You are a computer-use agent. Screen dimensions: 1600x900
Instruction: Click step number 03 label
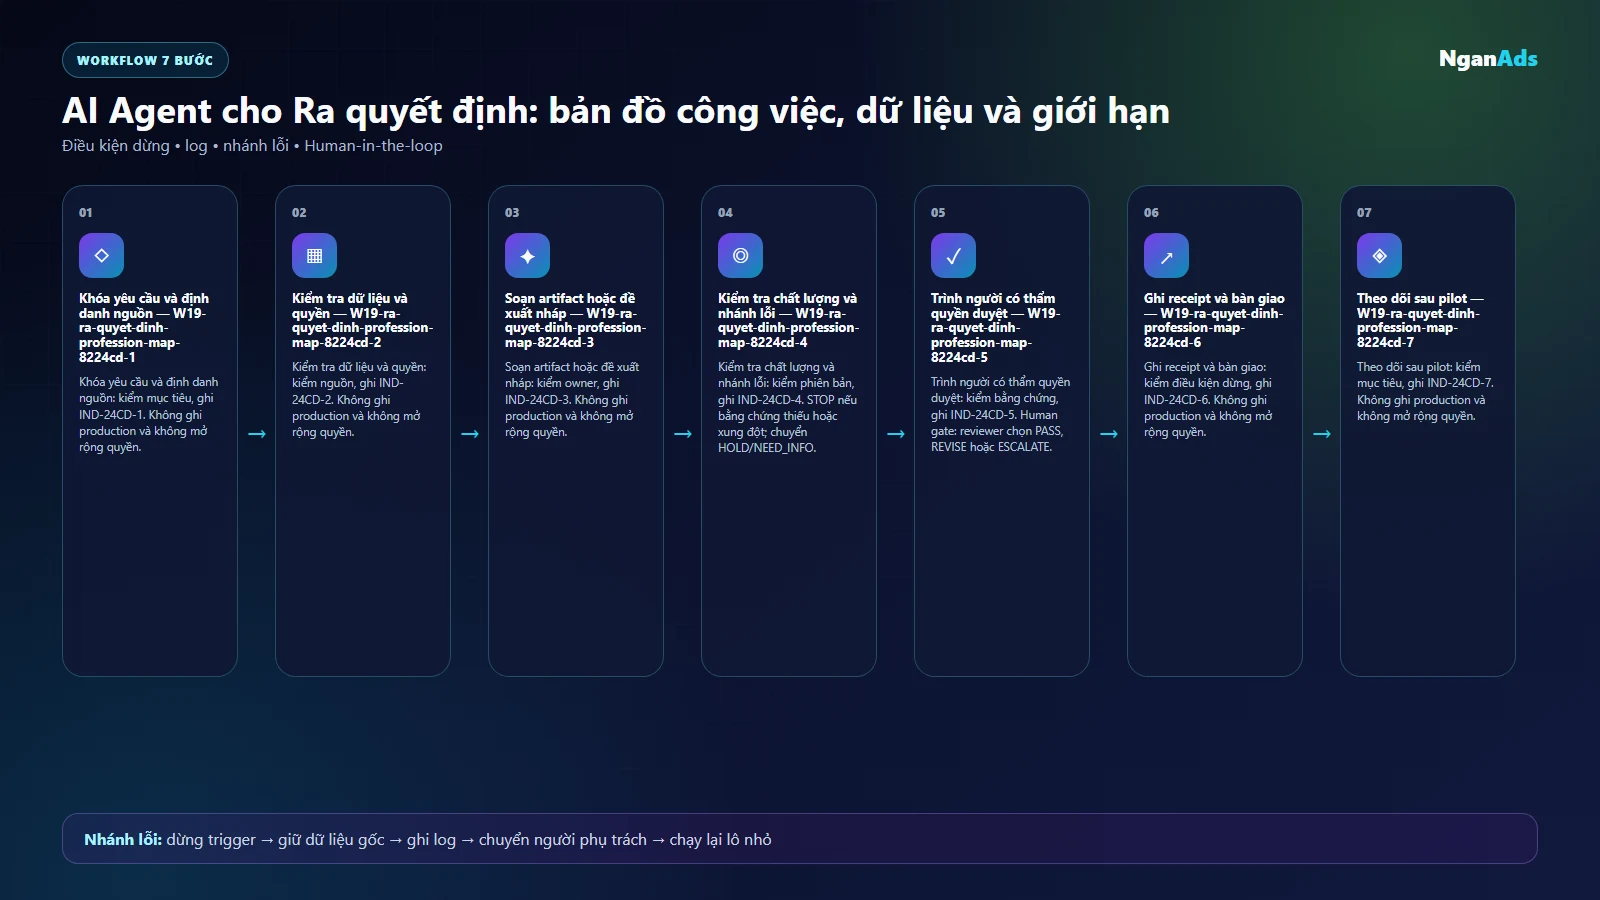point(512,213)
